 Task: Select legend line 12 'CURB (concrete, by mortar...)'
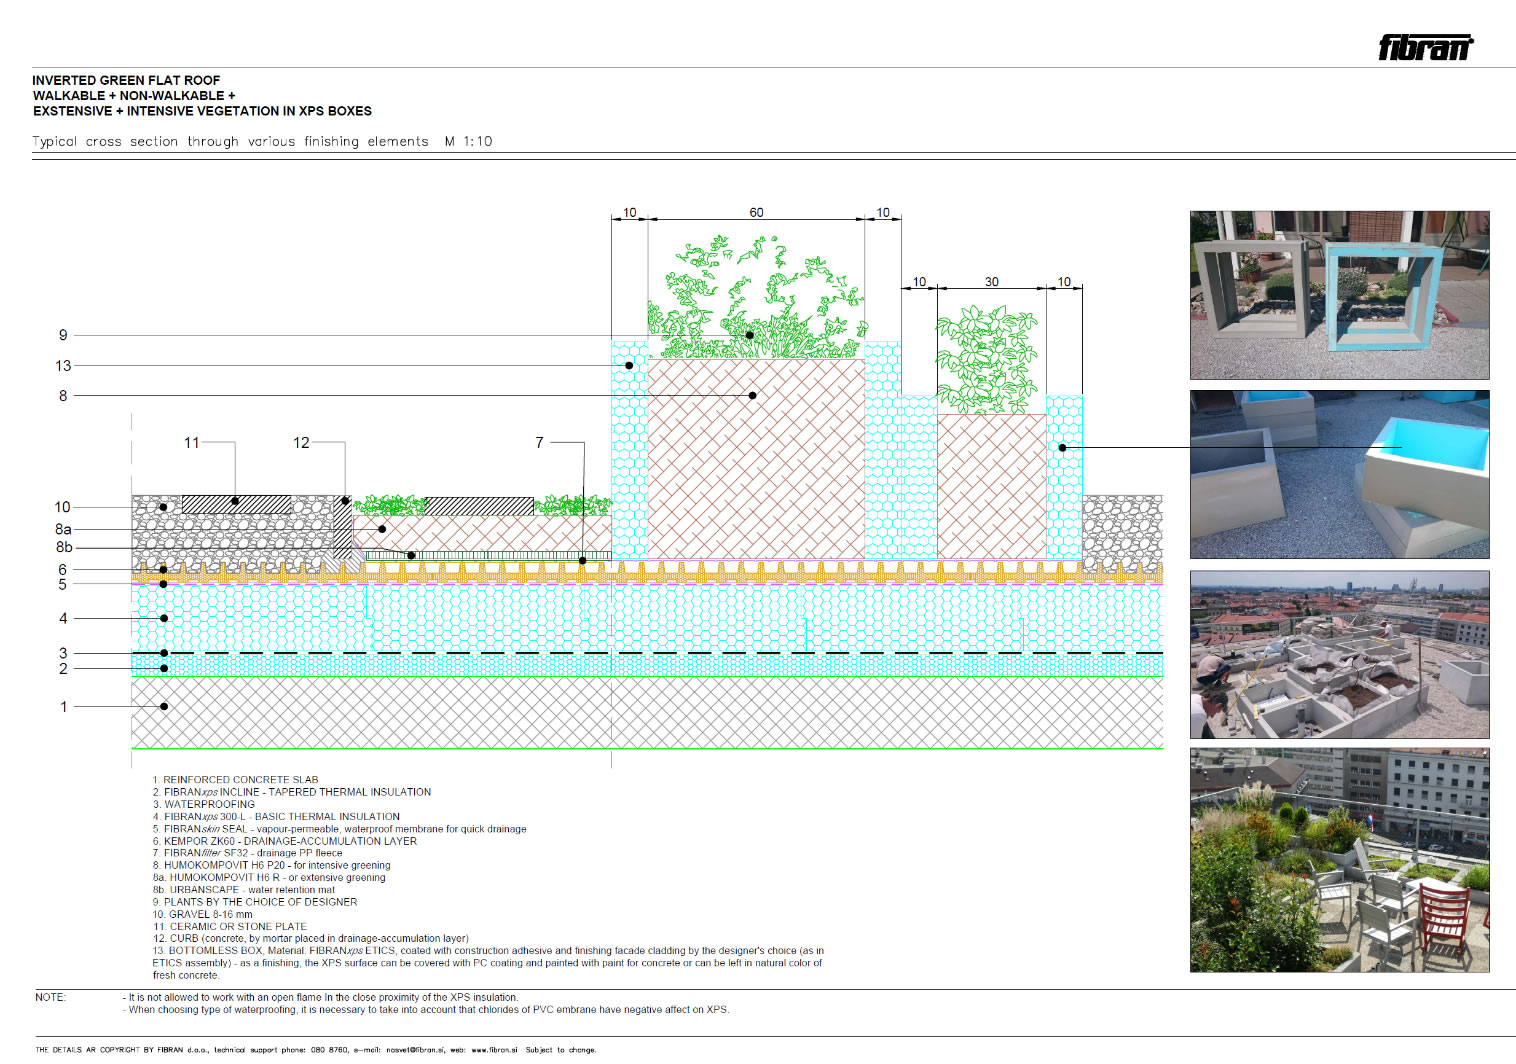[x=310, y=938]
